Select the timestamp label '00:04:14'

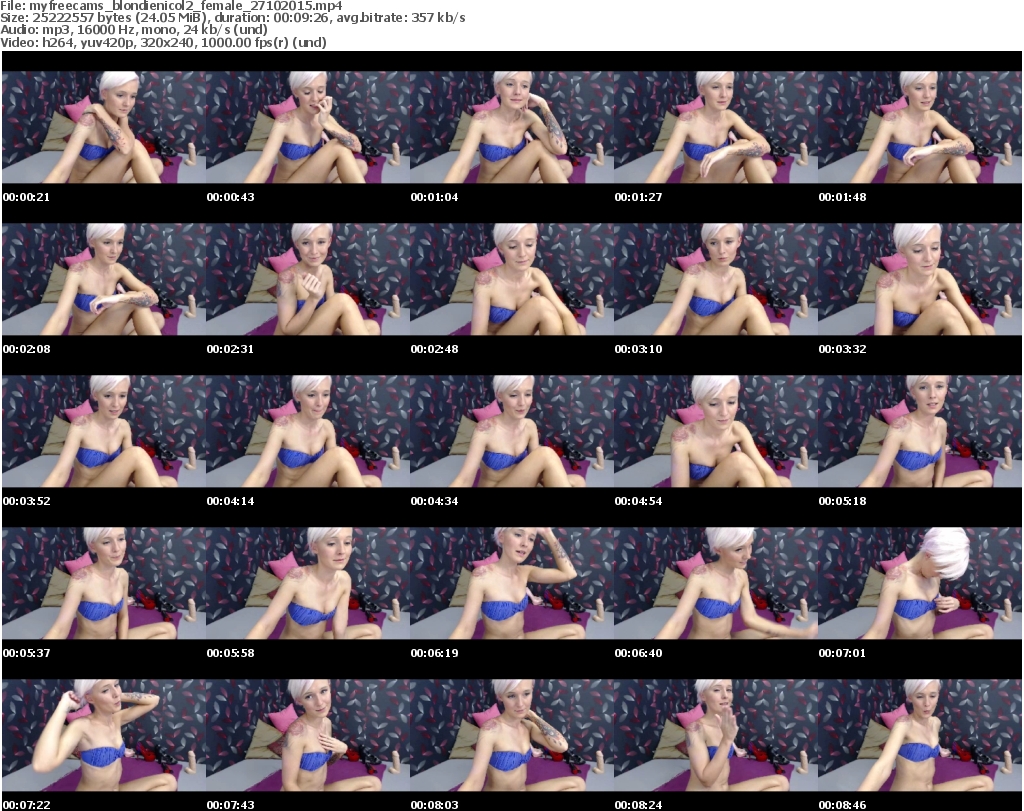click(231, 501)
